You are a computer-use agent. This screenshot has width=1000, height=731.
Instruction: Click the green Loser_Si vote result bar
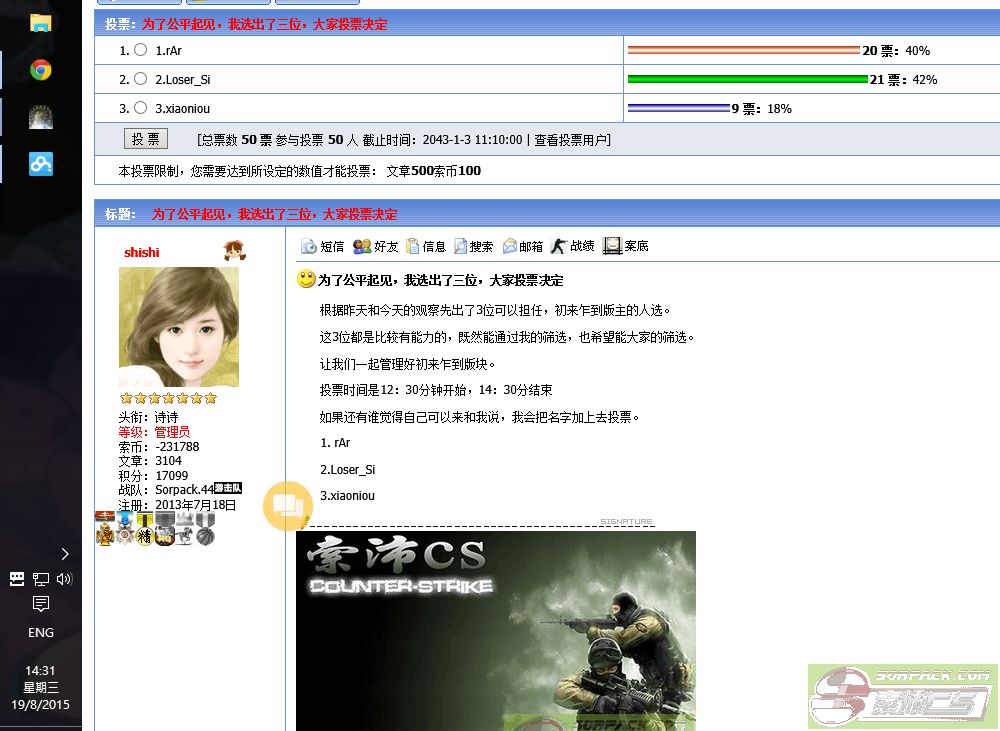coord(747,79)
